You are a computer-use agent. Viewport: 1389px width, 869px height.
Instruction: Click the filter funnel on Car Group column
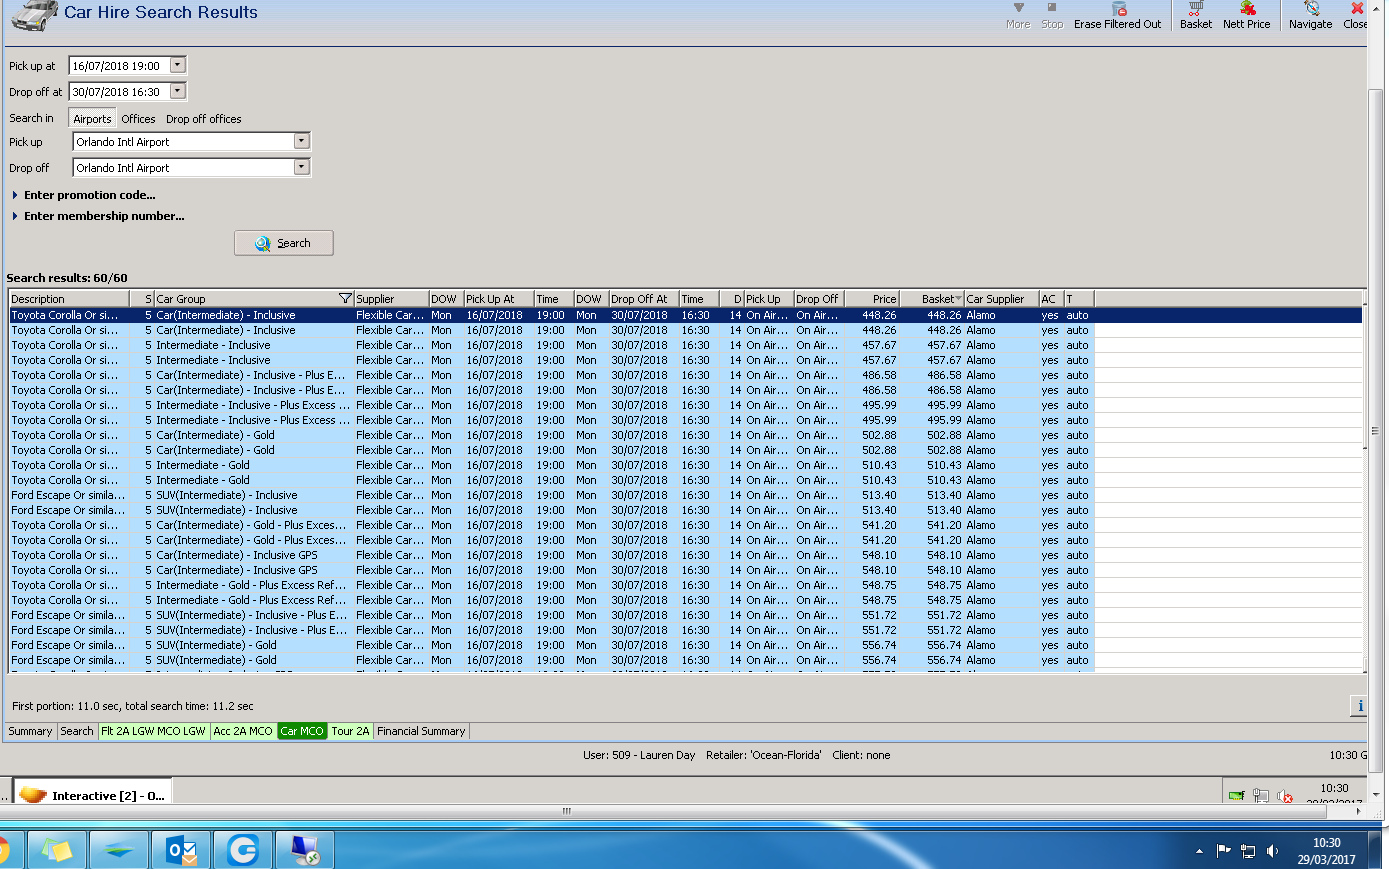(345, 299)
